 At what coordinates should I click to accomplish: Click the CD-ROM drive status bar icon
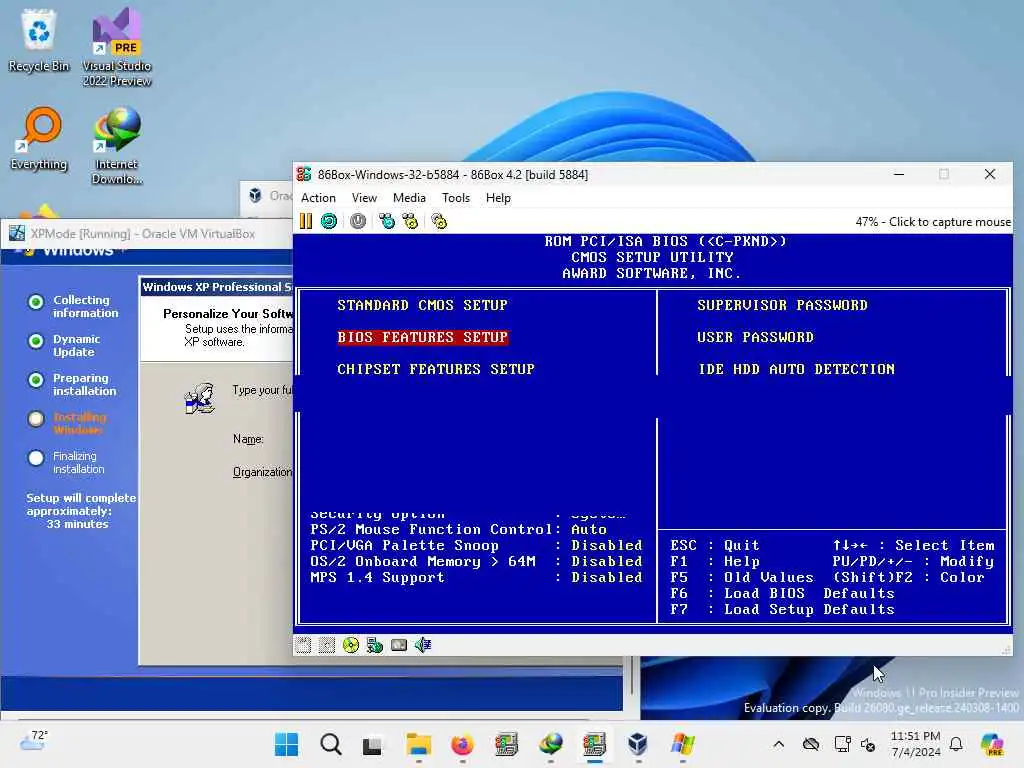tap(351, 645)
